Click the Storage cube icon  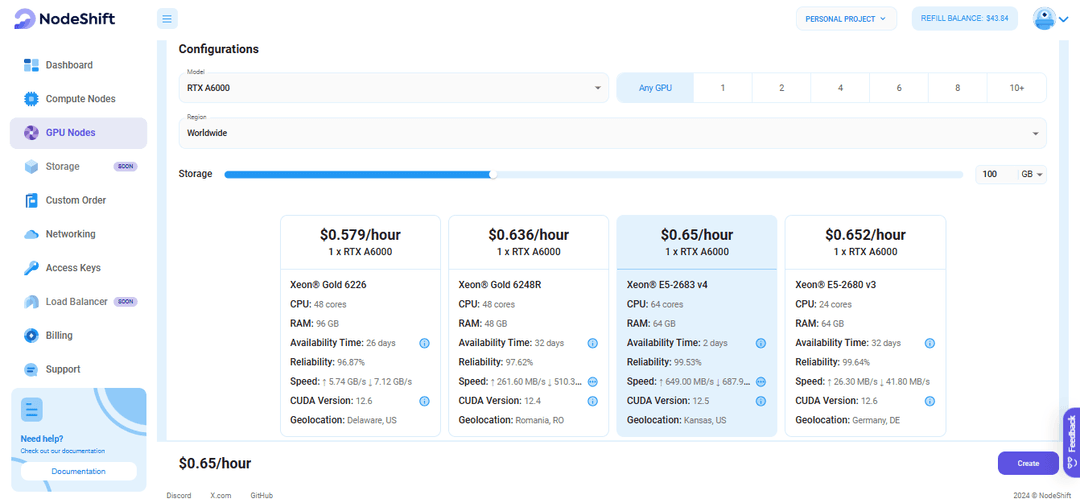[x=31, y=166]
